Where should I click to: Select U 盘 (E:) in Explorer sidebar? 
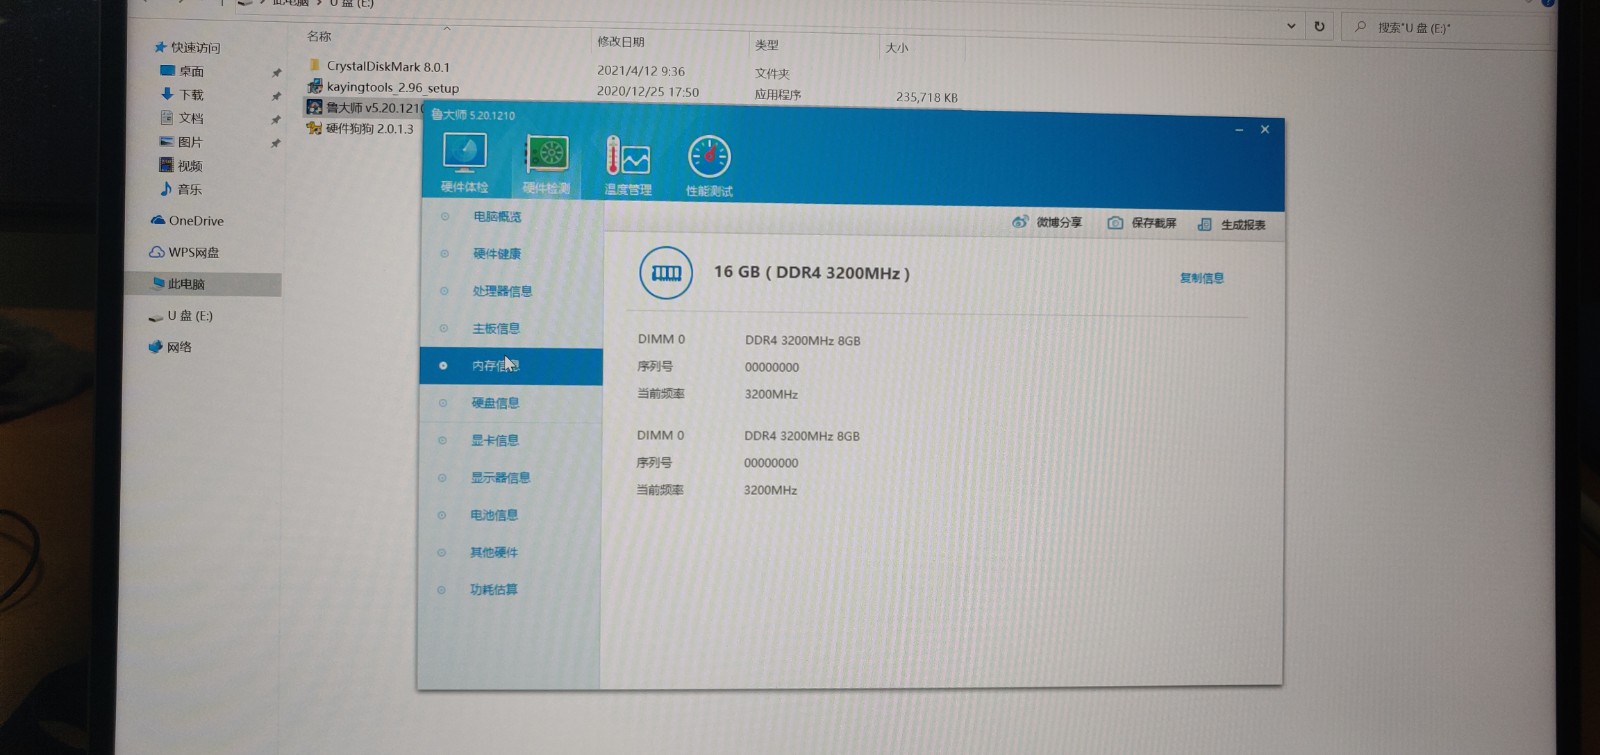click(181, 316)
